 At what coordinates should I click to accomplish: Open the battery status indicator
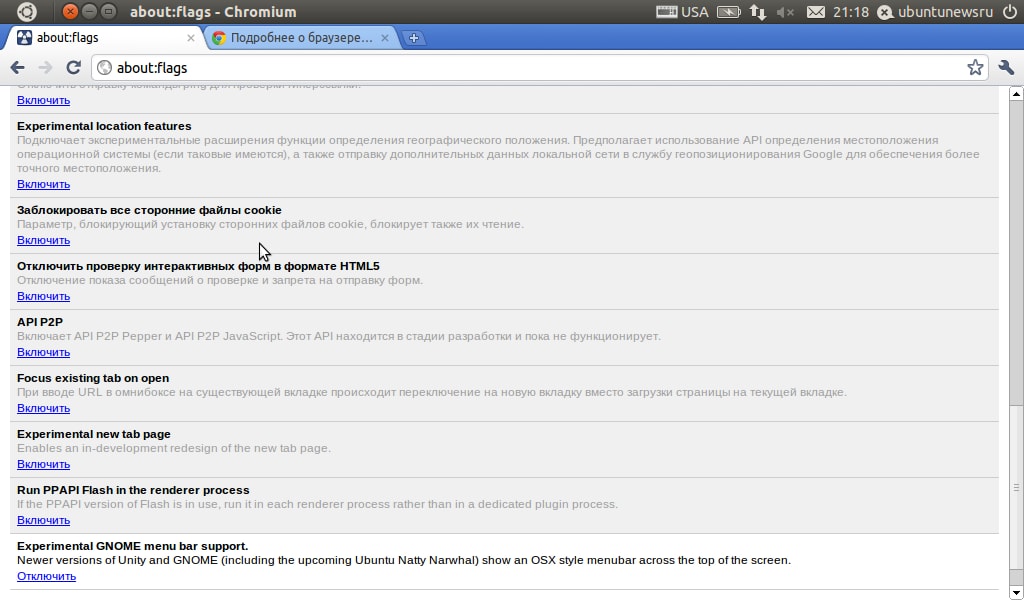729,12
